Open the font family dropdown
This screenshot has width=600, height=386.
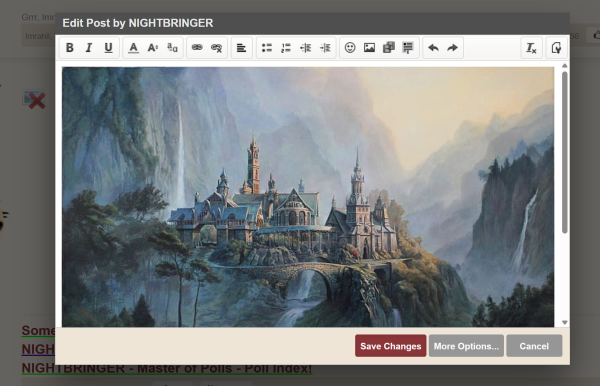tap(172, 48)
